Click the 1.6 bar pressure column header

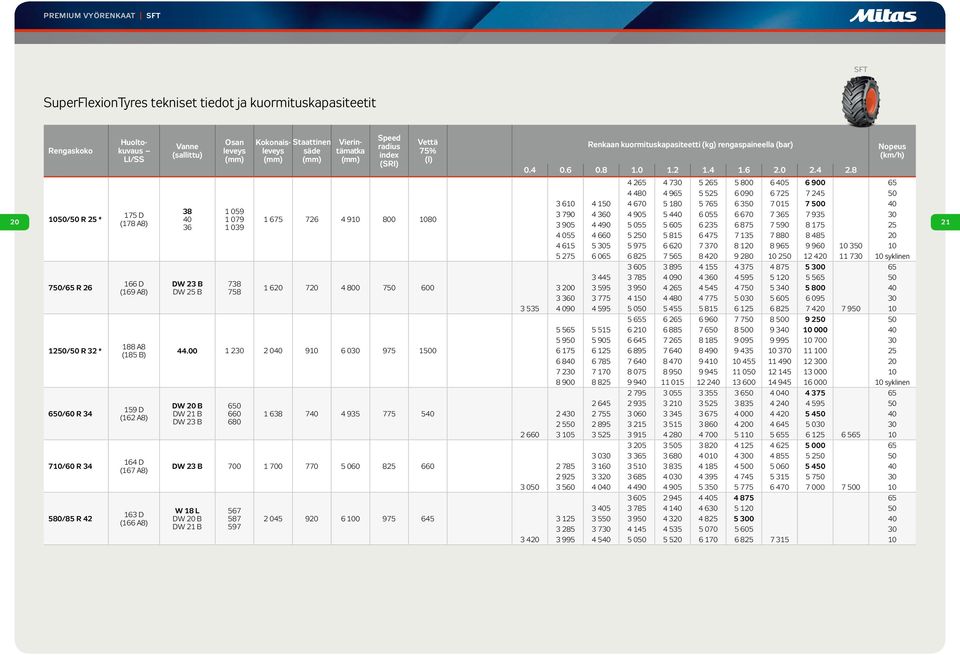click(744, 170)
